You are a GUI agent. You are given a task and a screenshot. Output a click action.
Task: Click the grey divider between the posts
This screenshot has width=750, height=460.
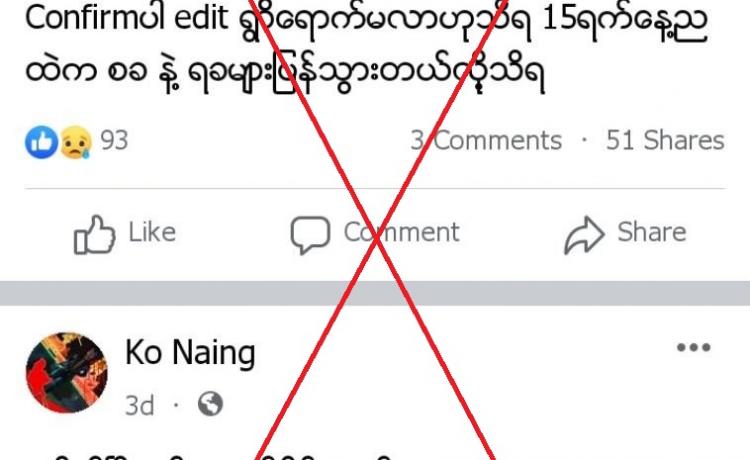tap(375, 293)
